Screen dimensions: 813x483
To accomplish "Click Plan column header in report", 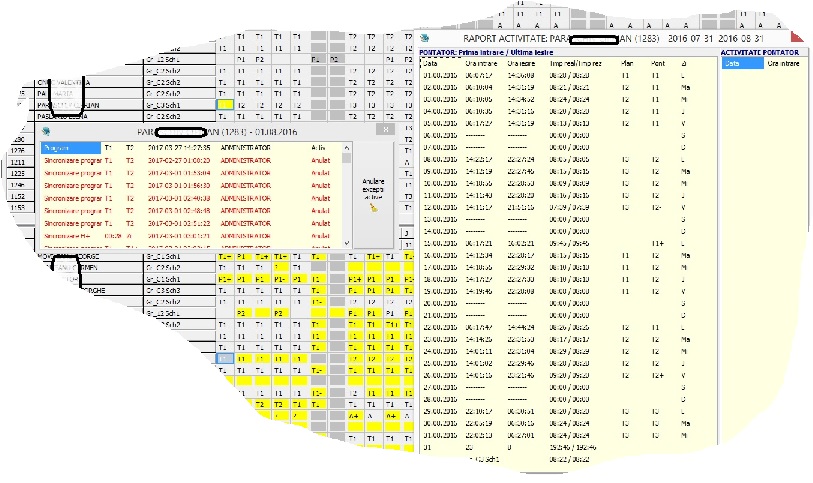I will click(x=626, y=64).
